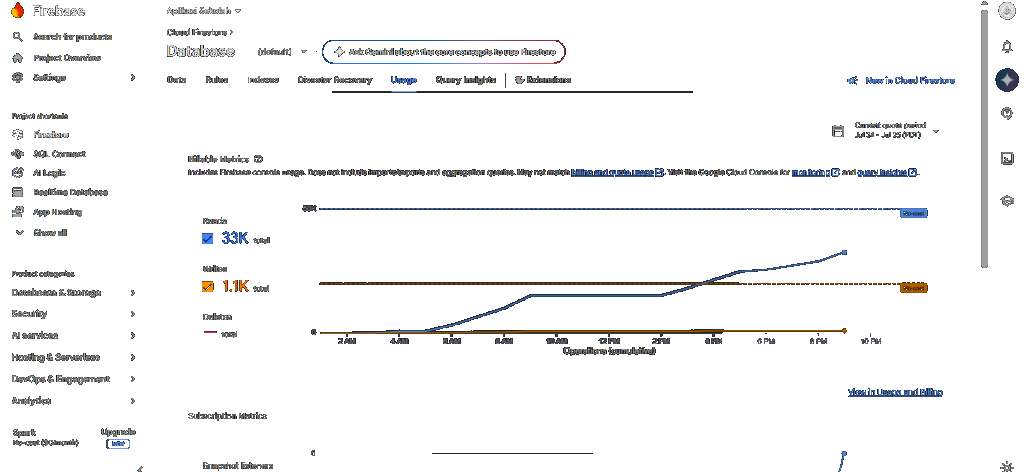The height and width of the screenshot is (472, 1024).
Task: Open the AI Logic shortcut icon
Action: point(18,173)
